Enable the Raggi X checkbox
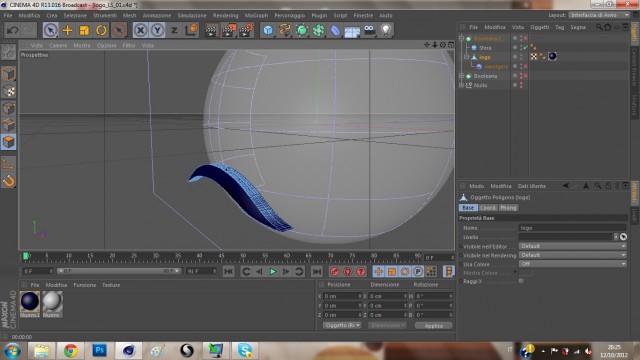640x360 pixels. pyautogui.click(x=521, y=281)
